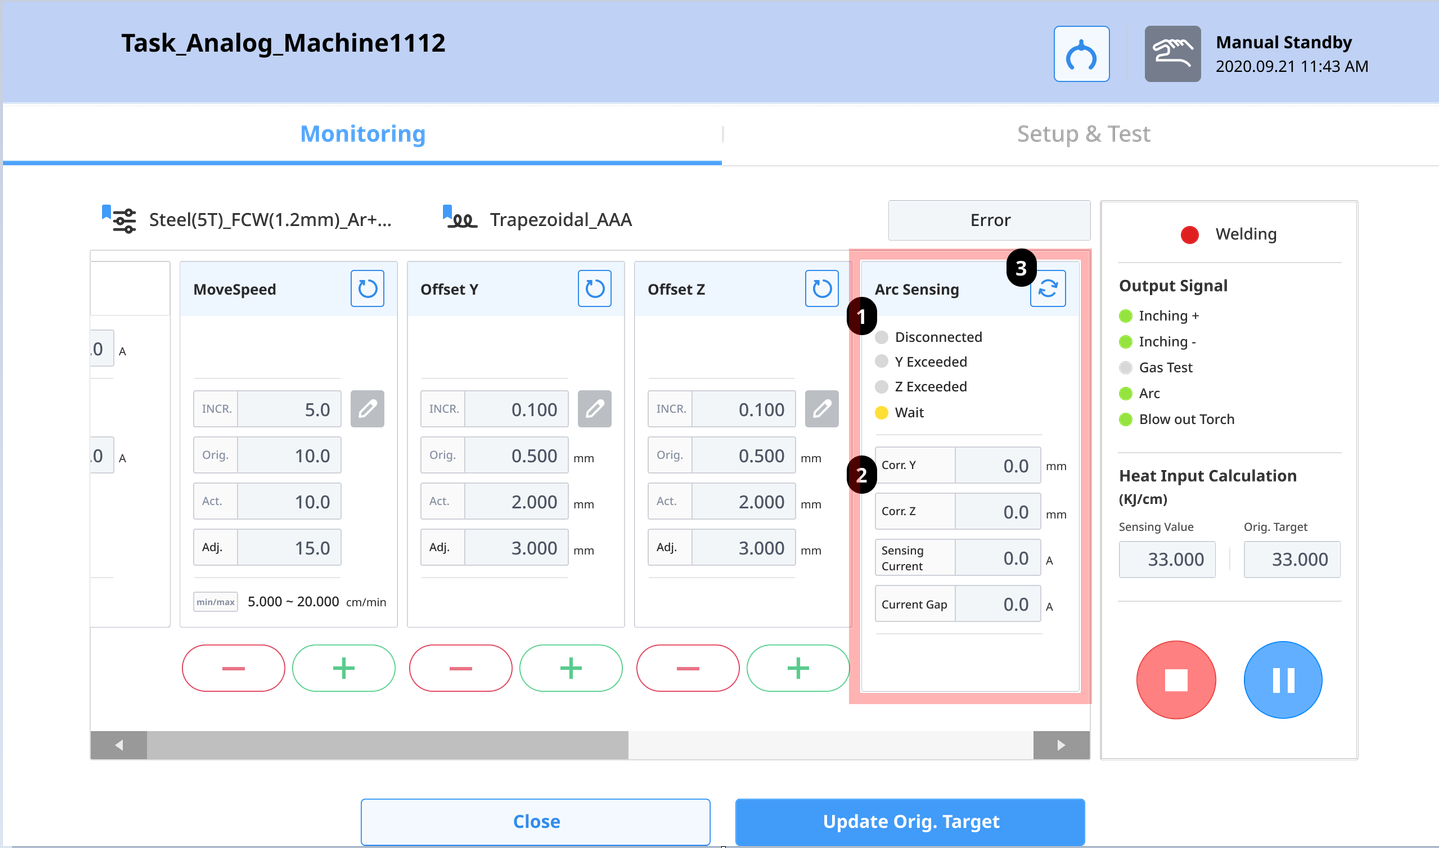
Task: Edit the Offset Y increment with pencil
Action: pos(595,409)
